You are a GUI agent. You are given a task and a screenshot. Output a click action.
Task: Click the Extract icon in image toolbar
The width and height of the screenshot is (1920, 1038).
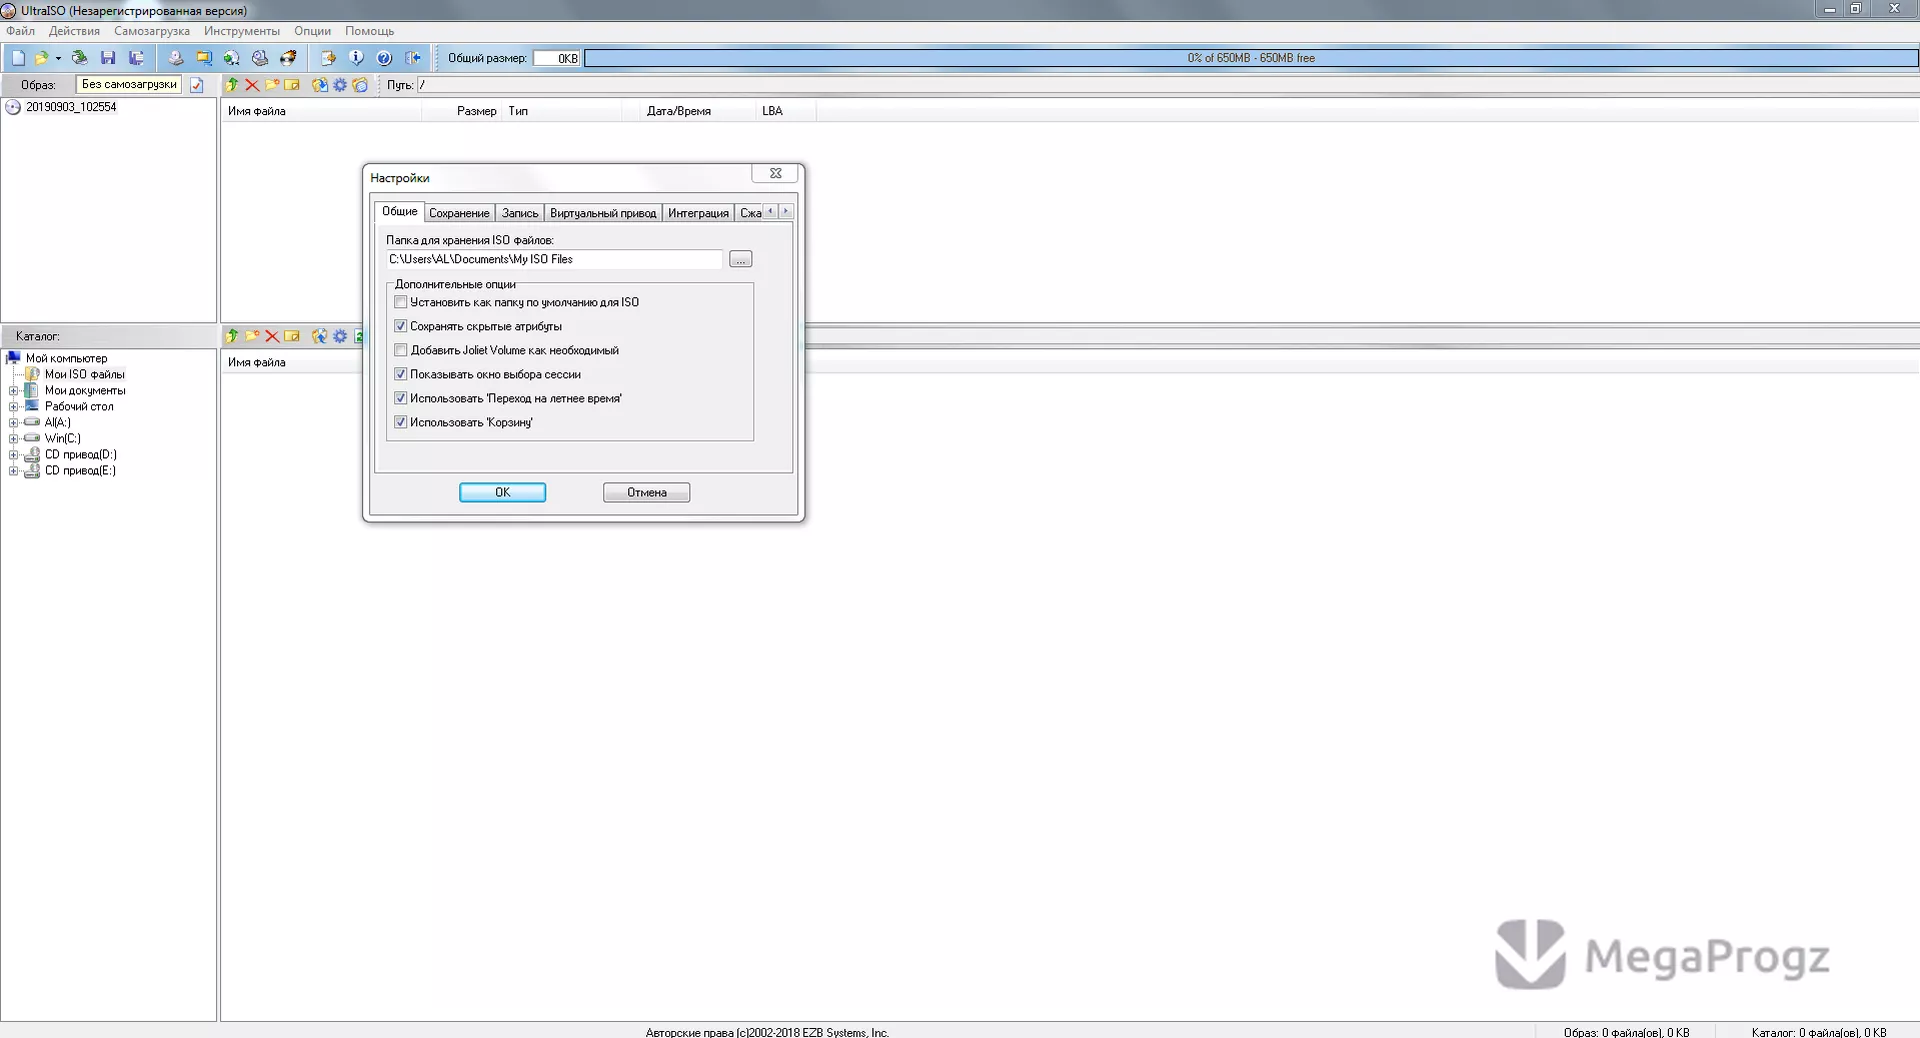(320, 85)
